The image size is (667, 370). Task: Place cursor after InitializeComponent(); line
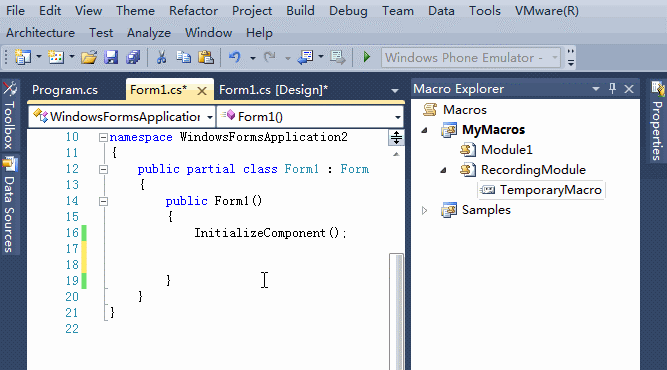click(348, 233)
